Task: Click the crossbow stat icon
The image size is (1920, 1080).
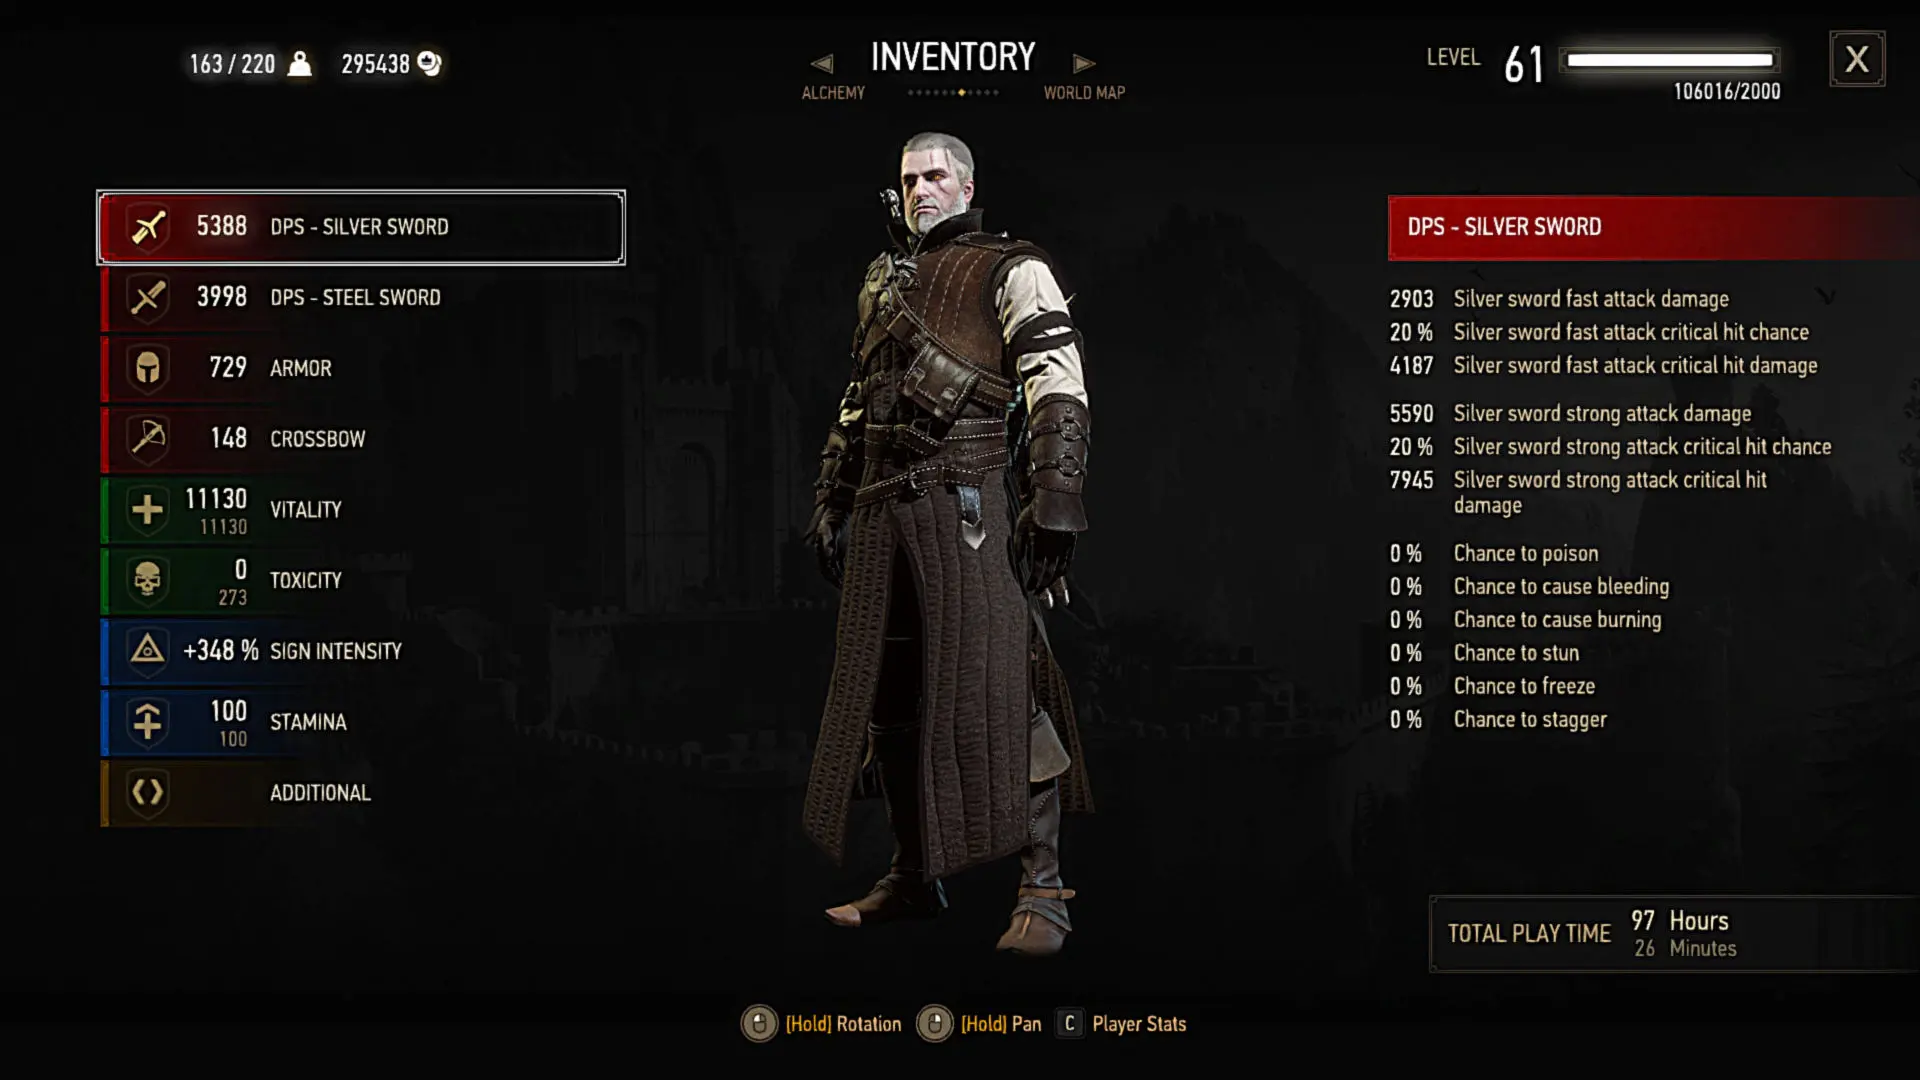Action: (148, 439)
